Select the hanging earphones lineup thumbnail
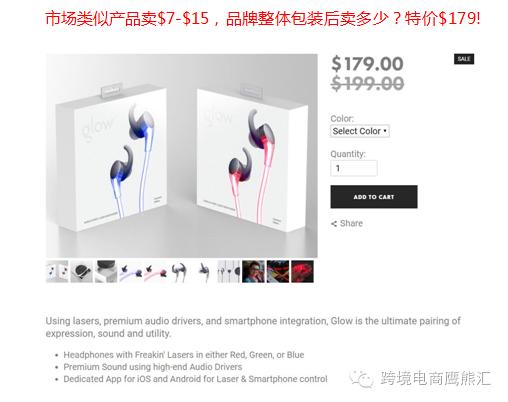The width and height of the screenshot is (508, 402). coord(229,271)
